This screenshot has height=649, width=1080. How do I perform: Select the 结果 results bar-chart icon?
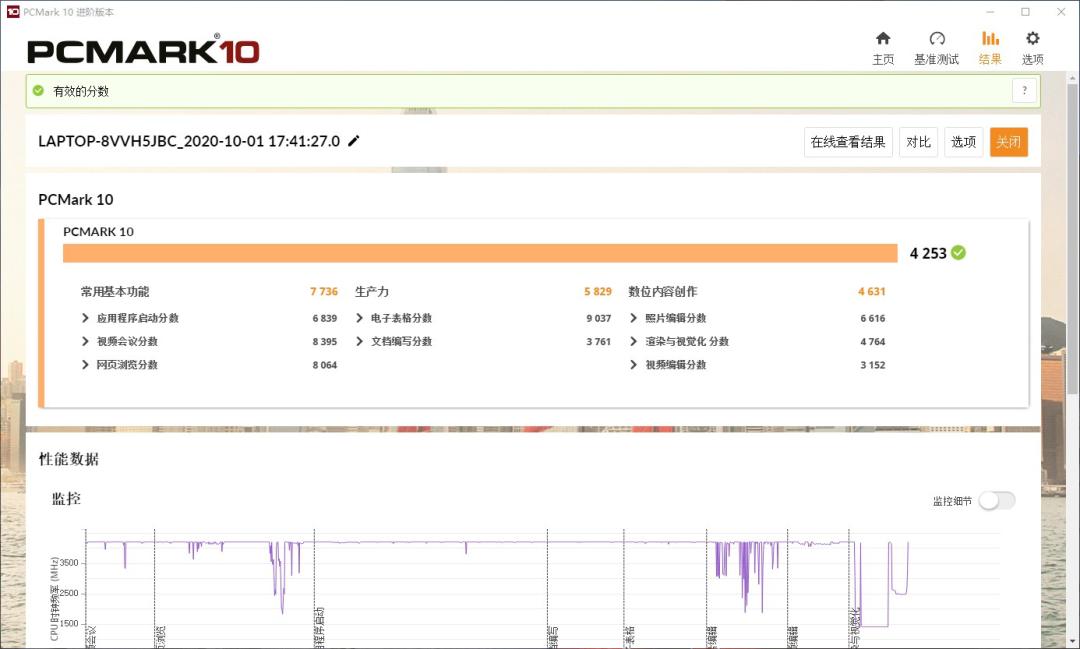(990, 39)
